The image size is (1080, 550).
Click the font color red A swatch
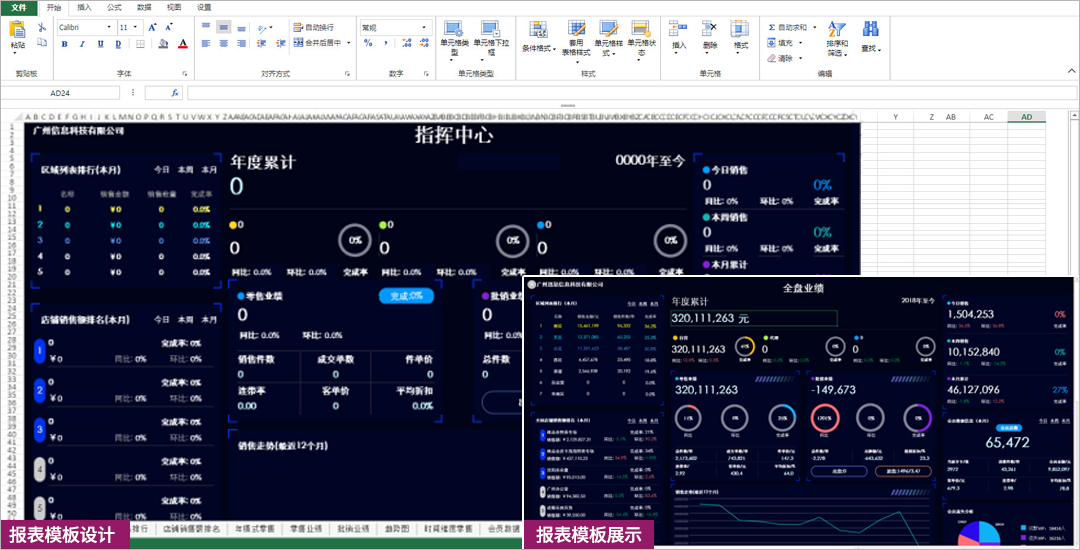[182, 44]
